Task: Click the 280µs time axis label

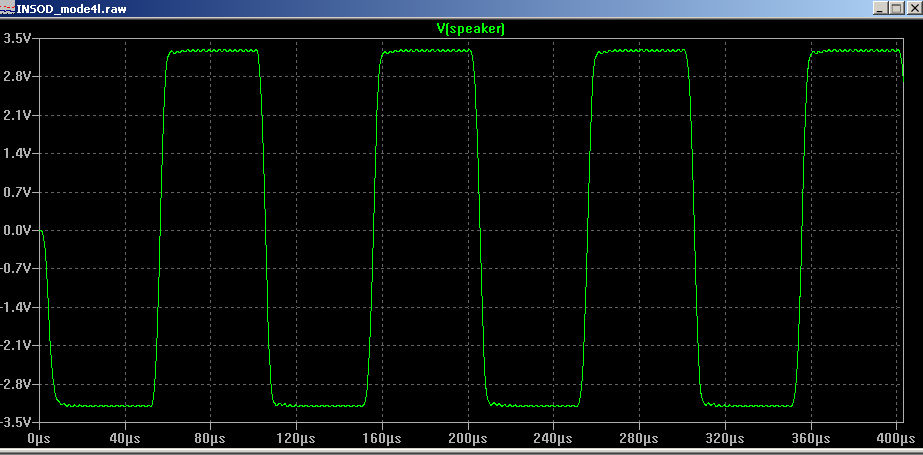Action: click(x=639, y=439)
